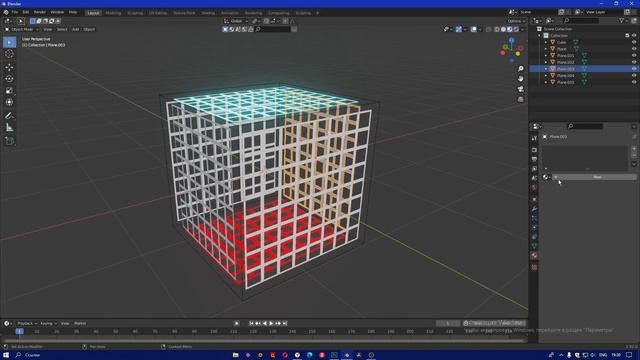
Task: Select the Move tool
Action: (x=9, y=67)
